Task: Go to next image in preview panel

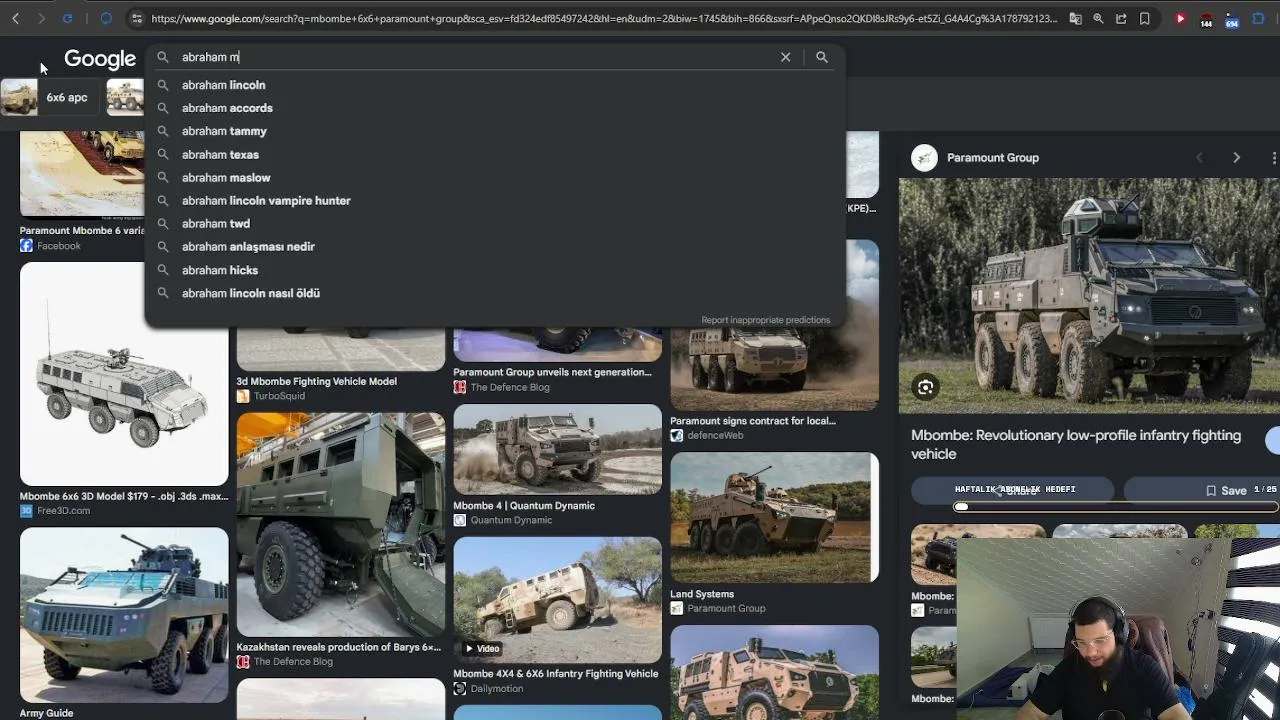Action: pyautogui.click(x=1236, y=158)
